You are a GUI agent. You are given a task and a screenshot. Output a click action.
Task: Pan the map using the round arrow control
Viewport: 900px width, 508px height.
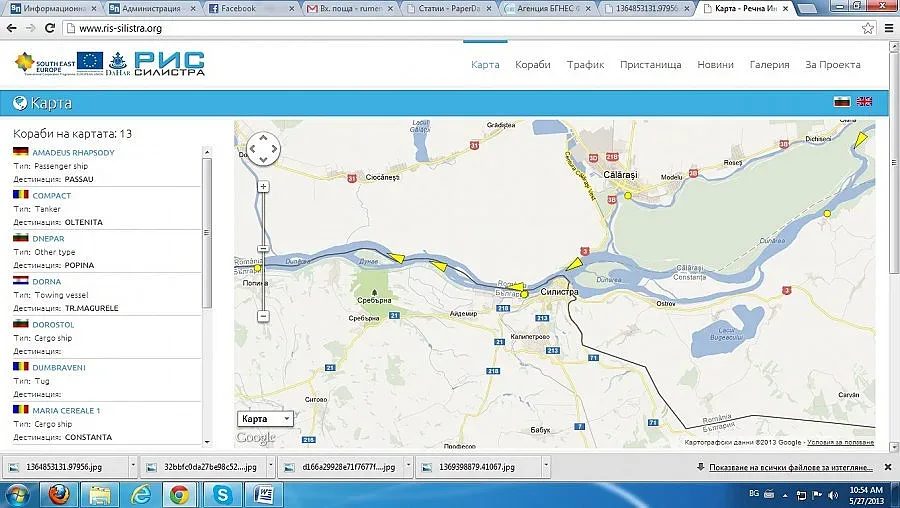(264, 149)
